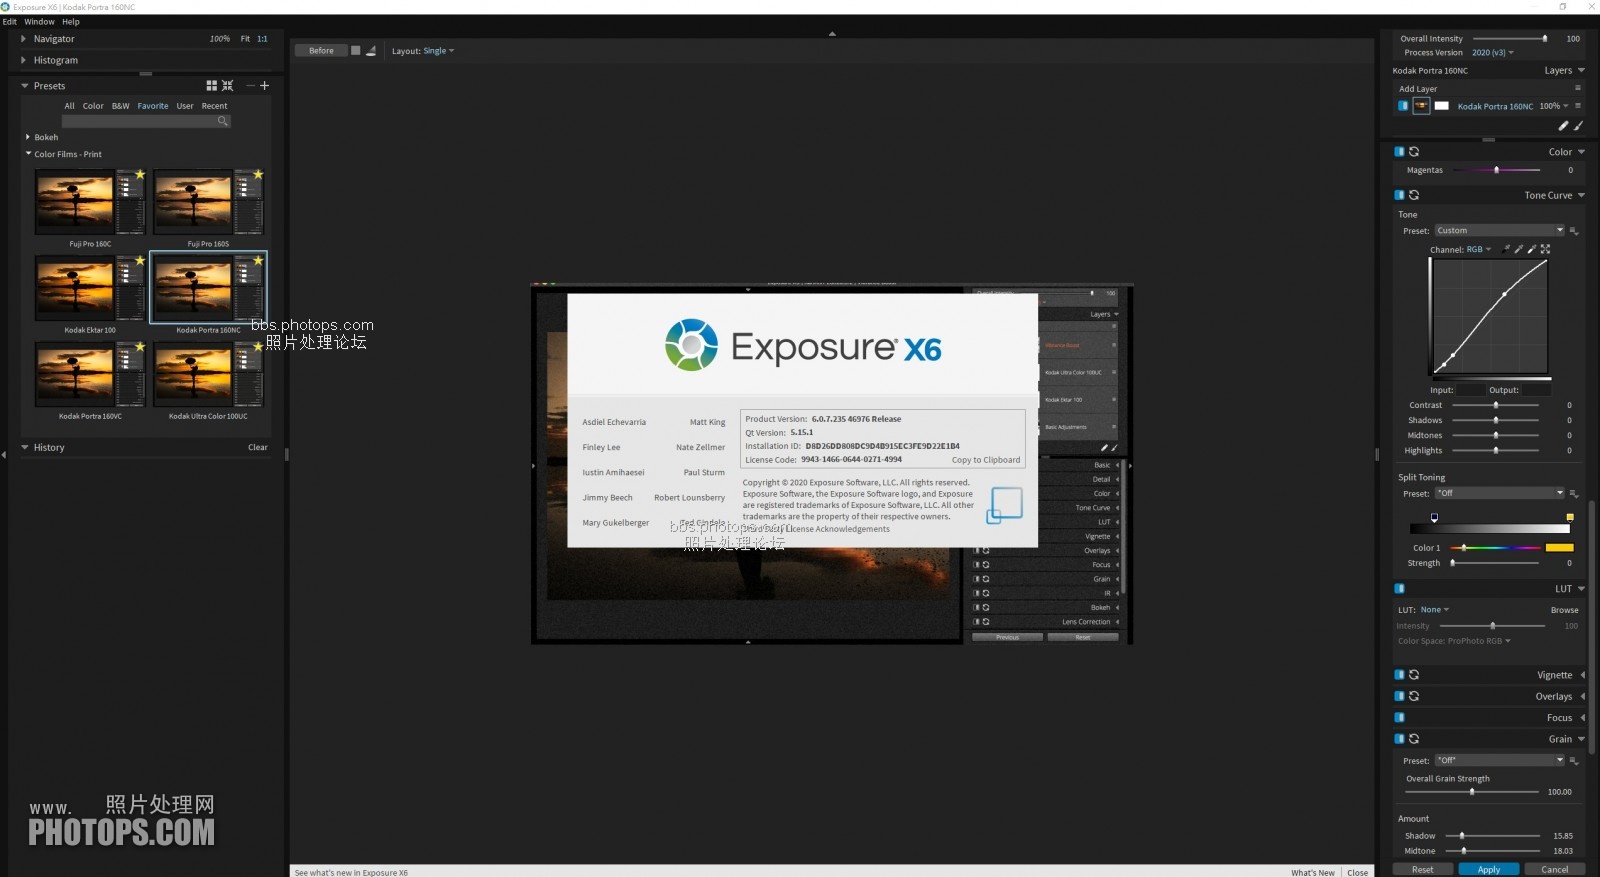Image resolution: width=1600 pixels, height=877 pixels.
Task: Open Grain preset save menu icon
Action: [1574, 761]
